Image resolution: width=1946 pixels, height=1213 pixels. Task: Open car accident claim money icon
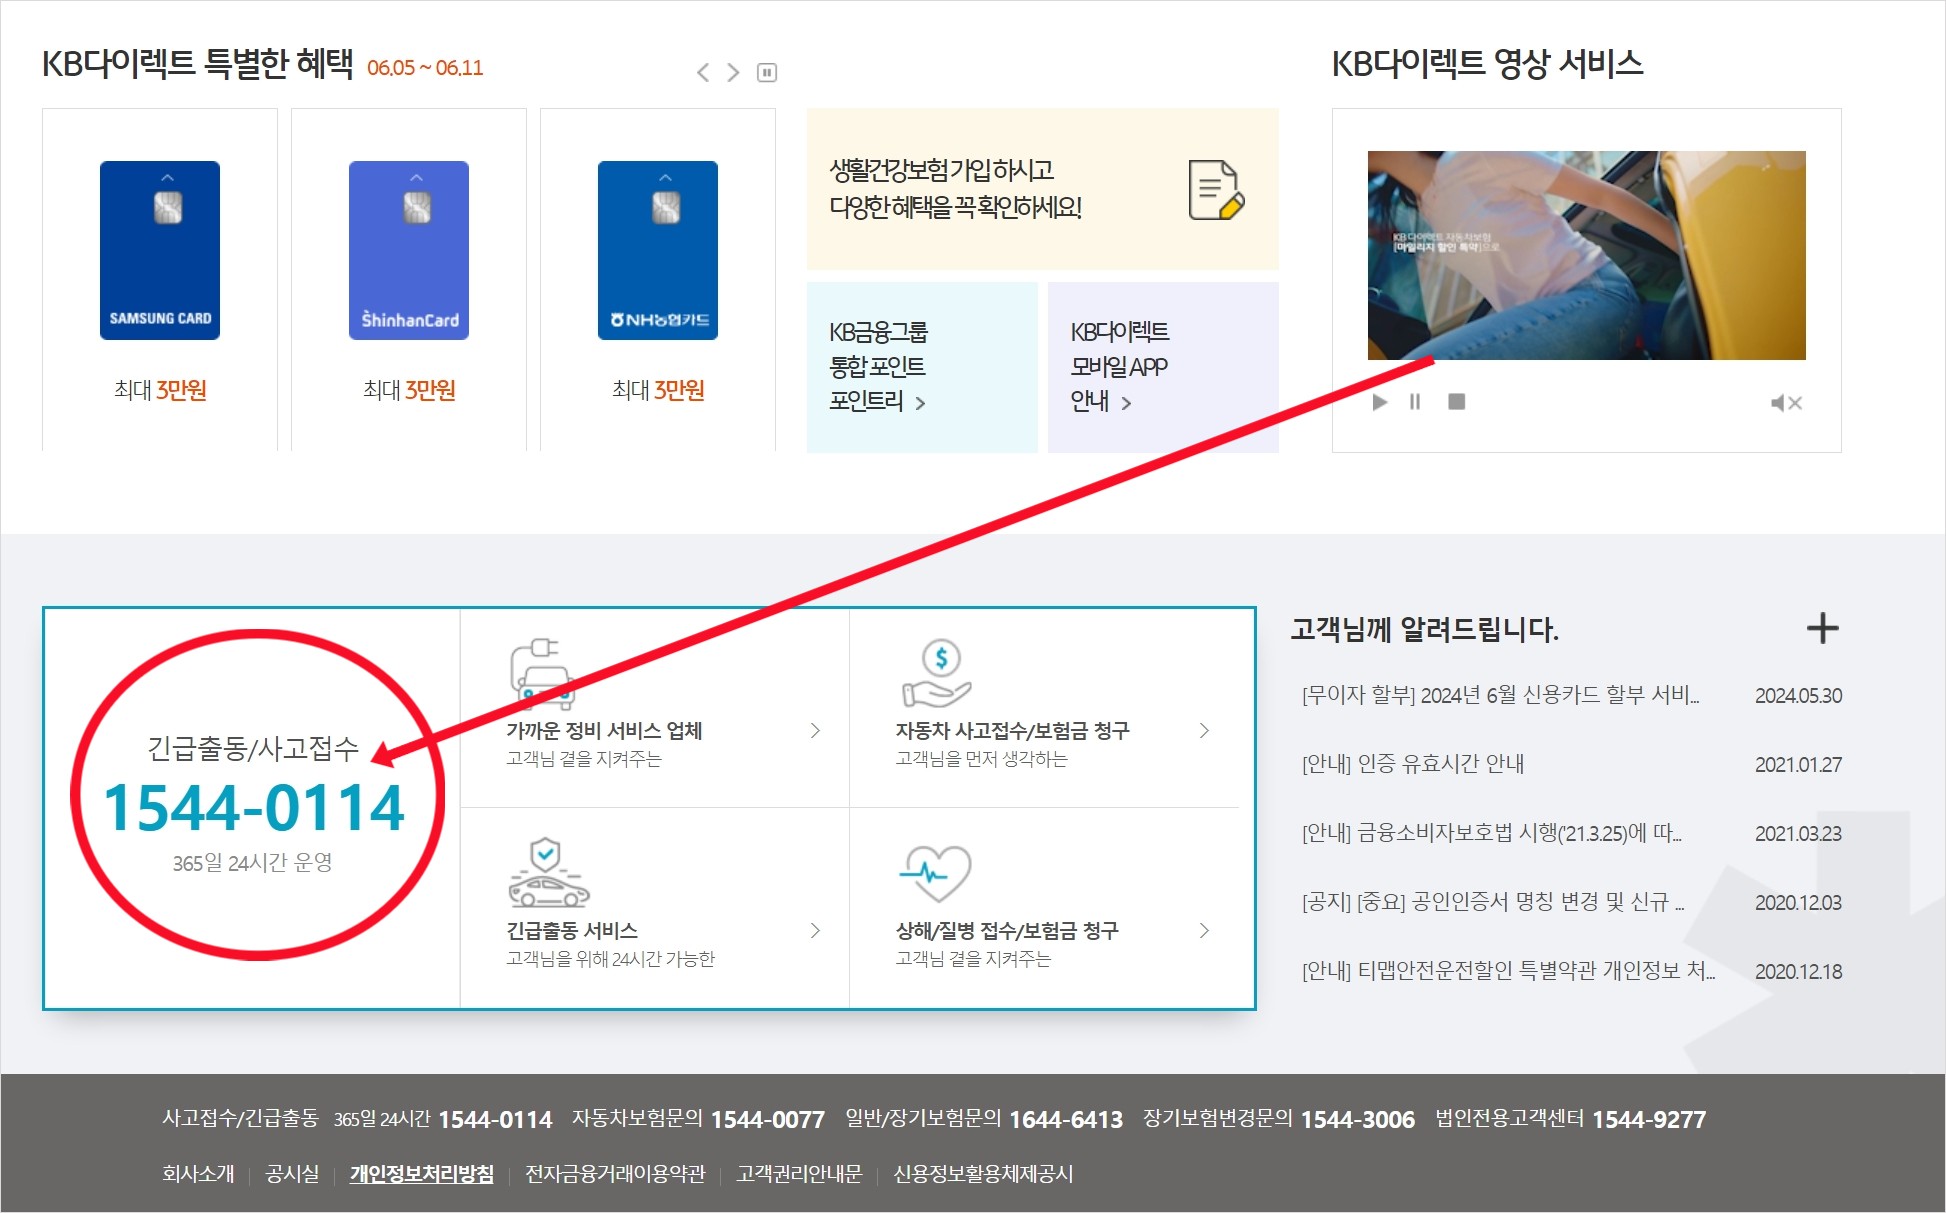[x=937, y=674]
